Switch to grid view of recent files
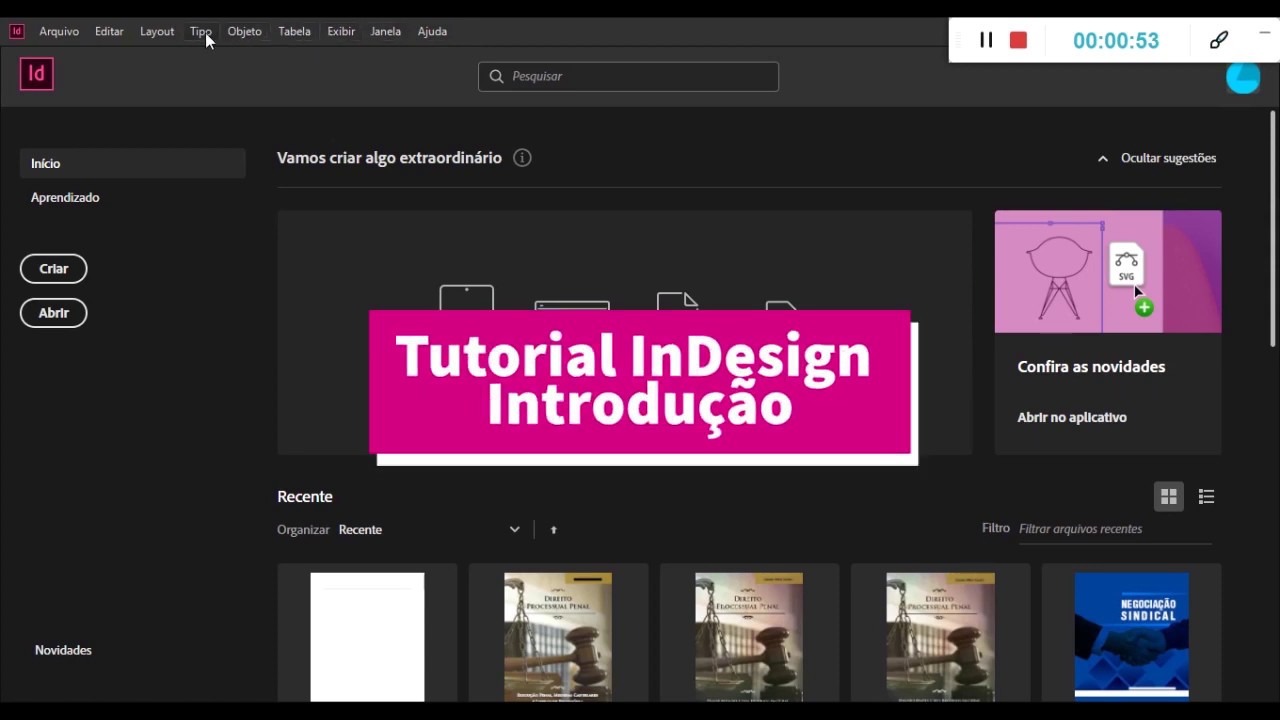The image size is (1280, 720). [x=1169, y=497]
